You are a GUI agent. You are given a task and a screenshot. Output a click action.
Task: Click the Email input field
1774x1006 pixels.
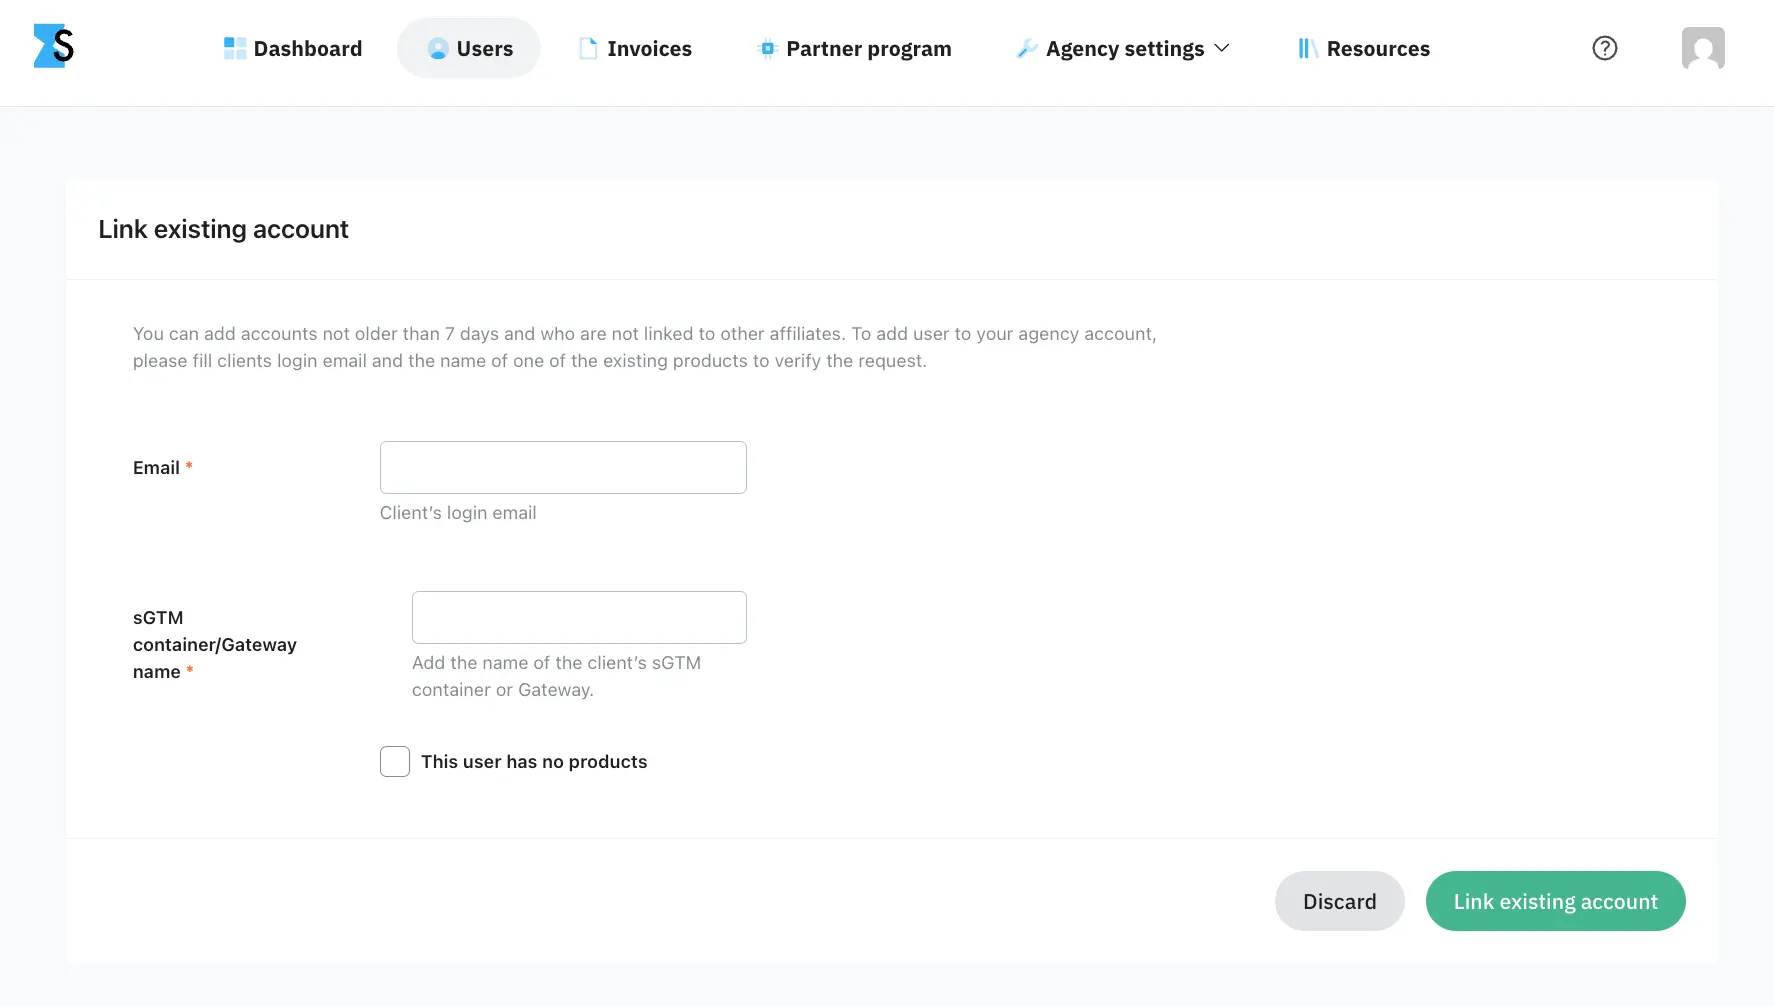(x=562, y=467)
